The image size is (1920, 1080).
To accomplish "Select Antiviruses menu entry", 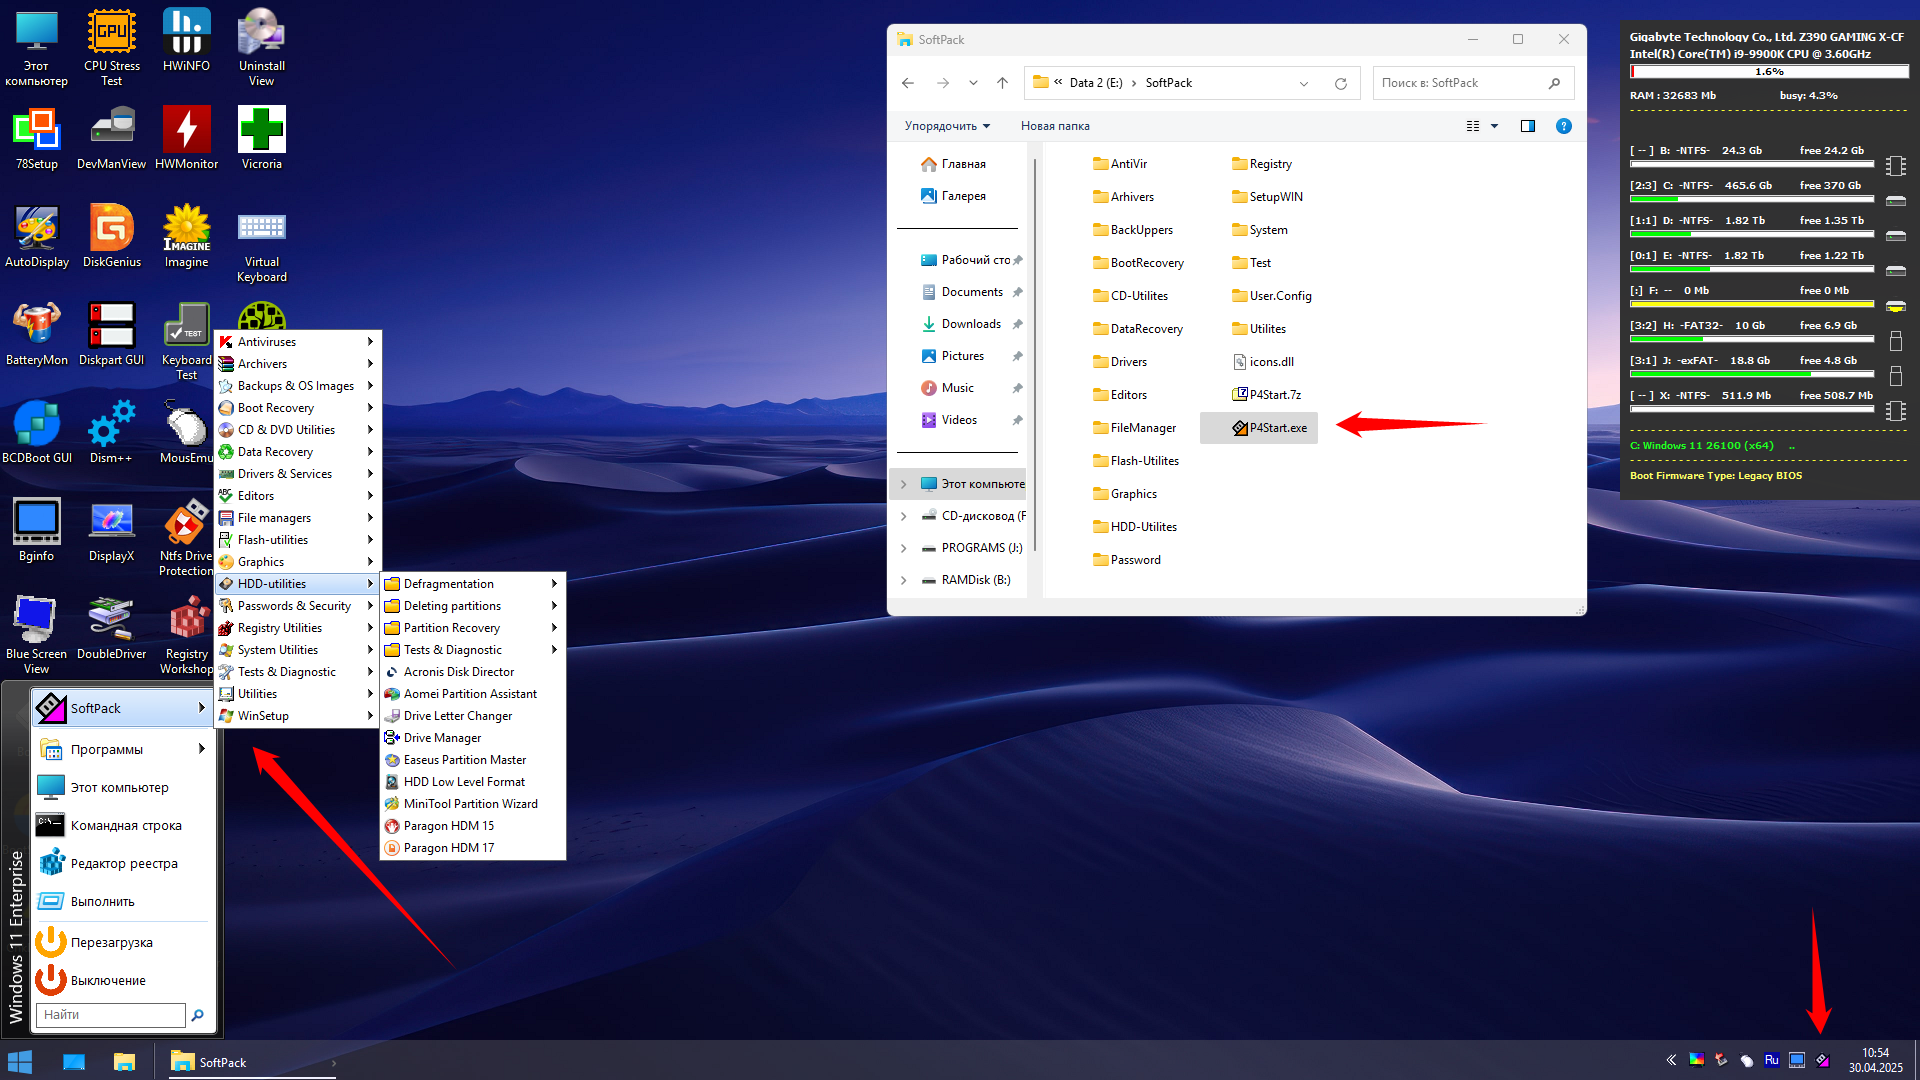I will click(297, 342).
